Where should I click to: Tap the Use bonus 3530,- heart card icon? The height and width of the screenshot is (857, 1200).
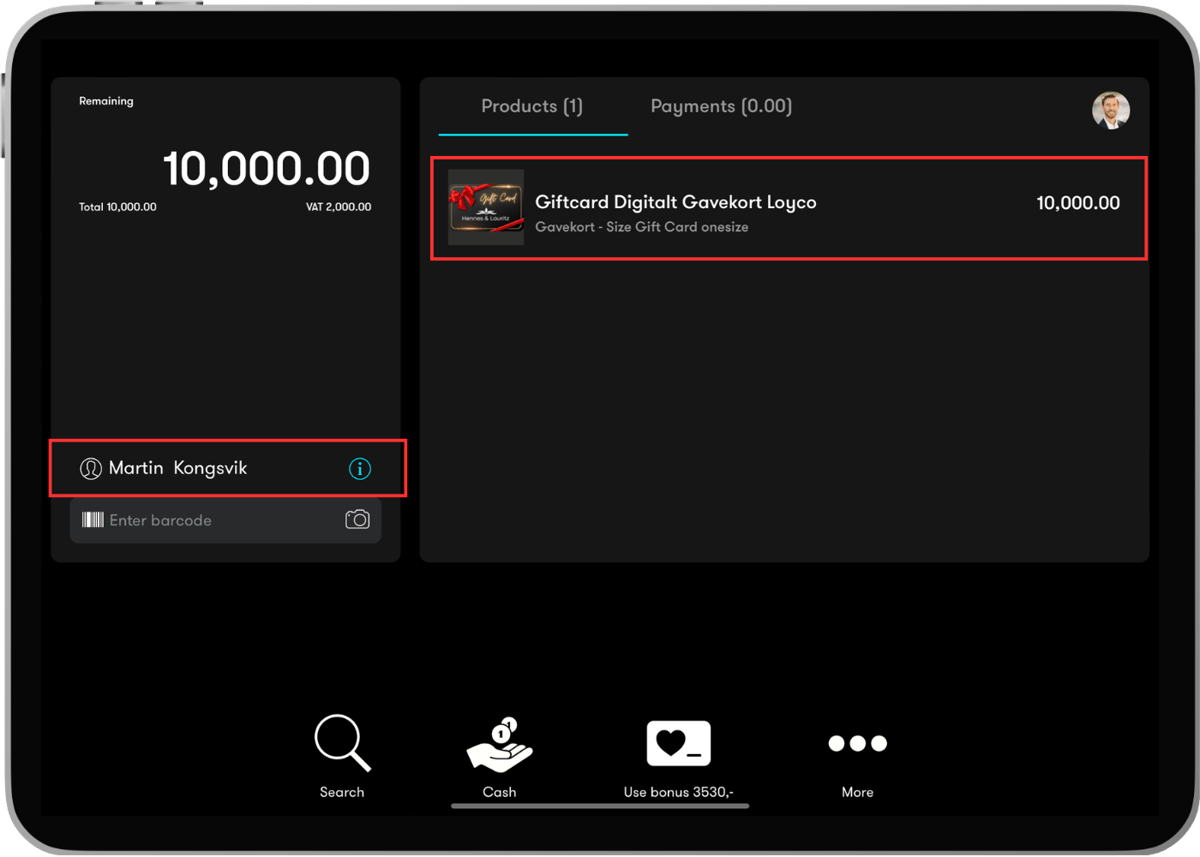point(678,743)
